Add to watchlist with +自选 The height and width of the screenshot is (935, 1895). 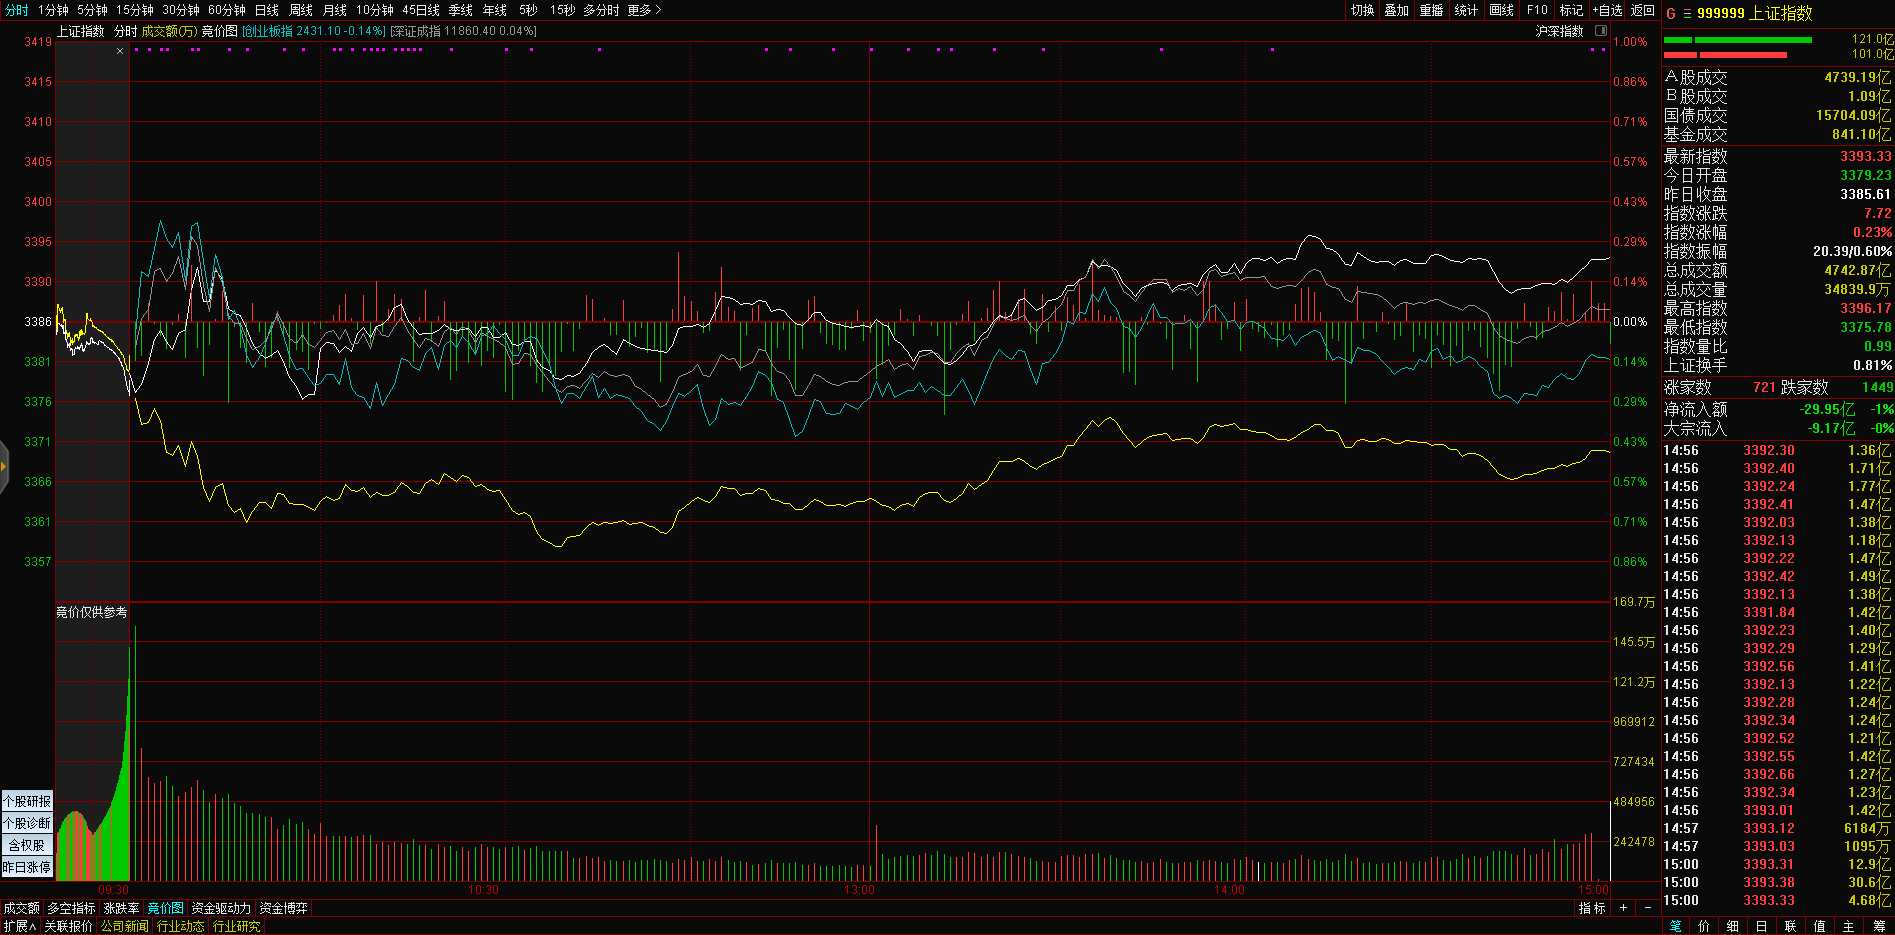click(1607, 10)
